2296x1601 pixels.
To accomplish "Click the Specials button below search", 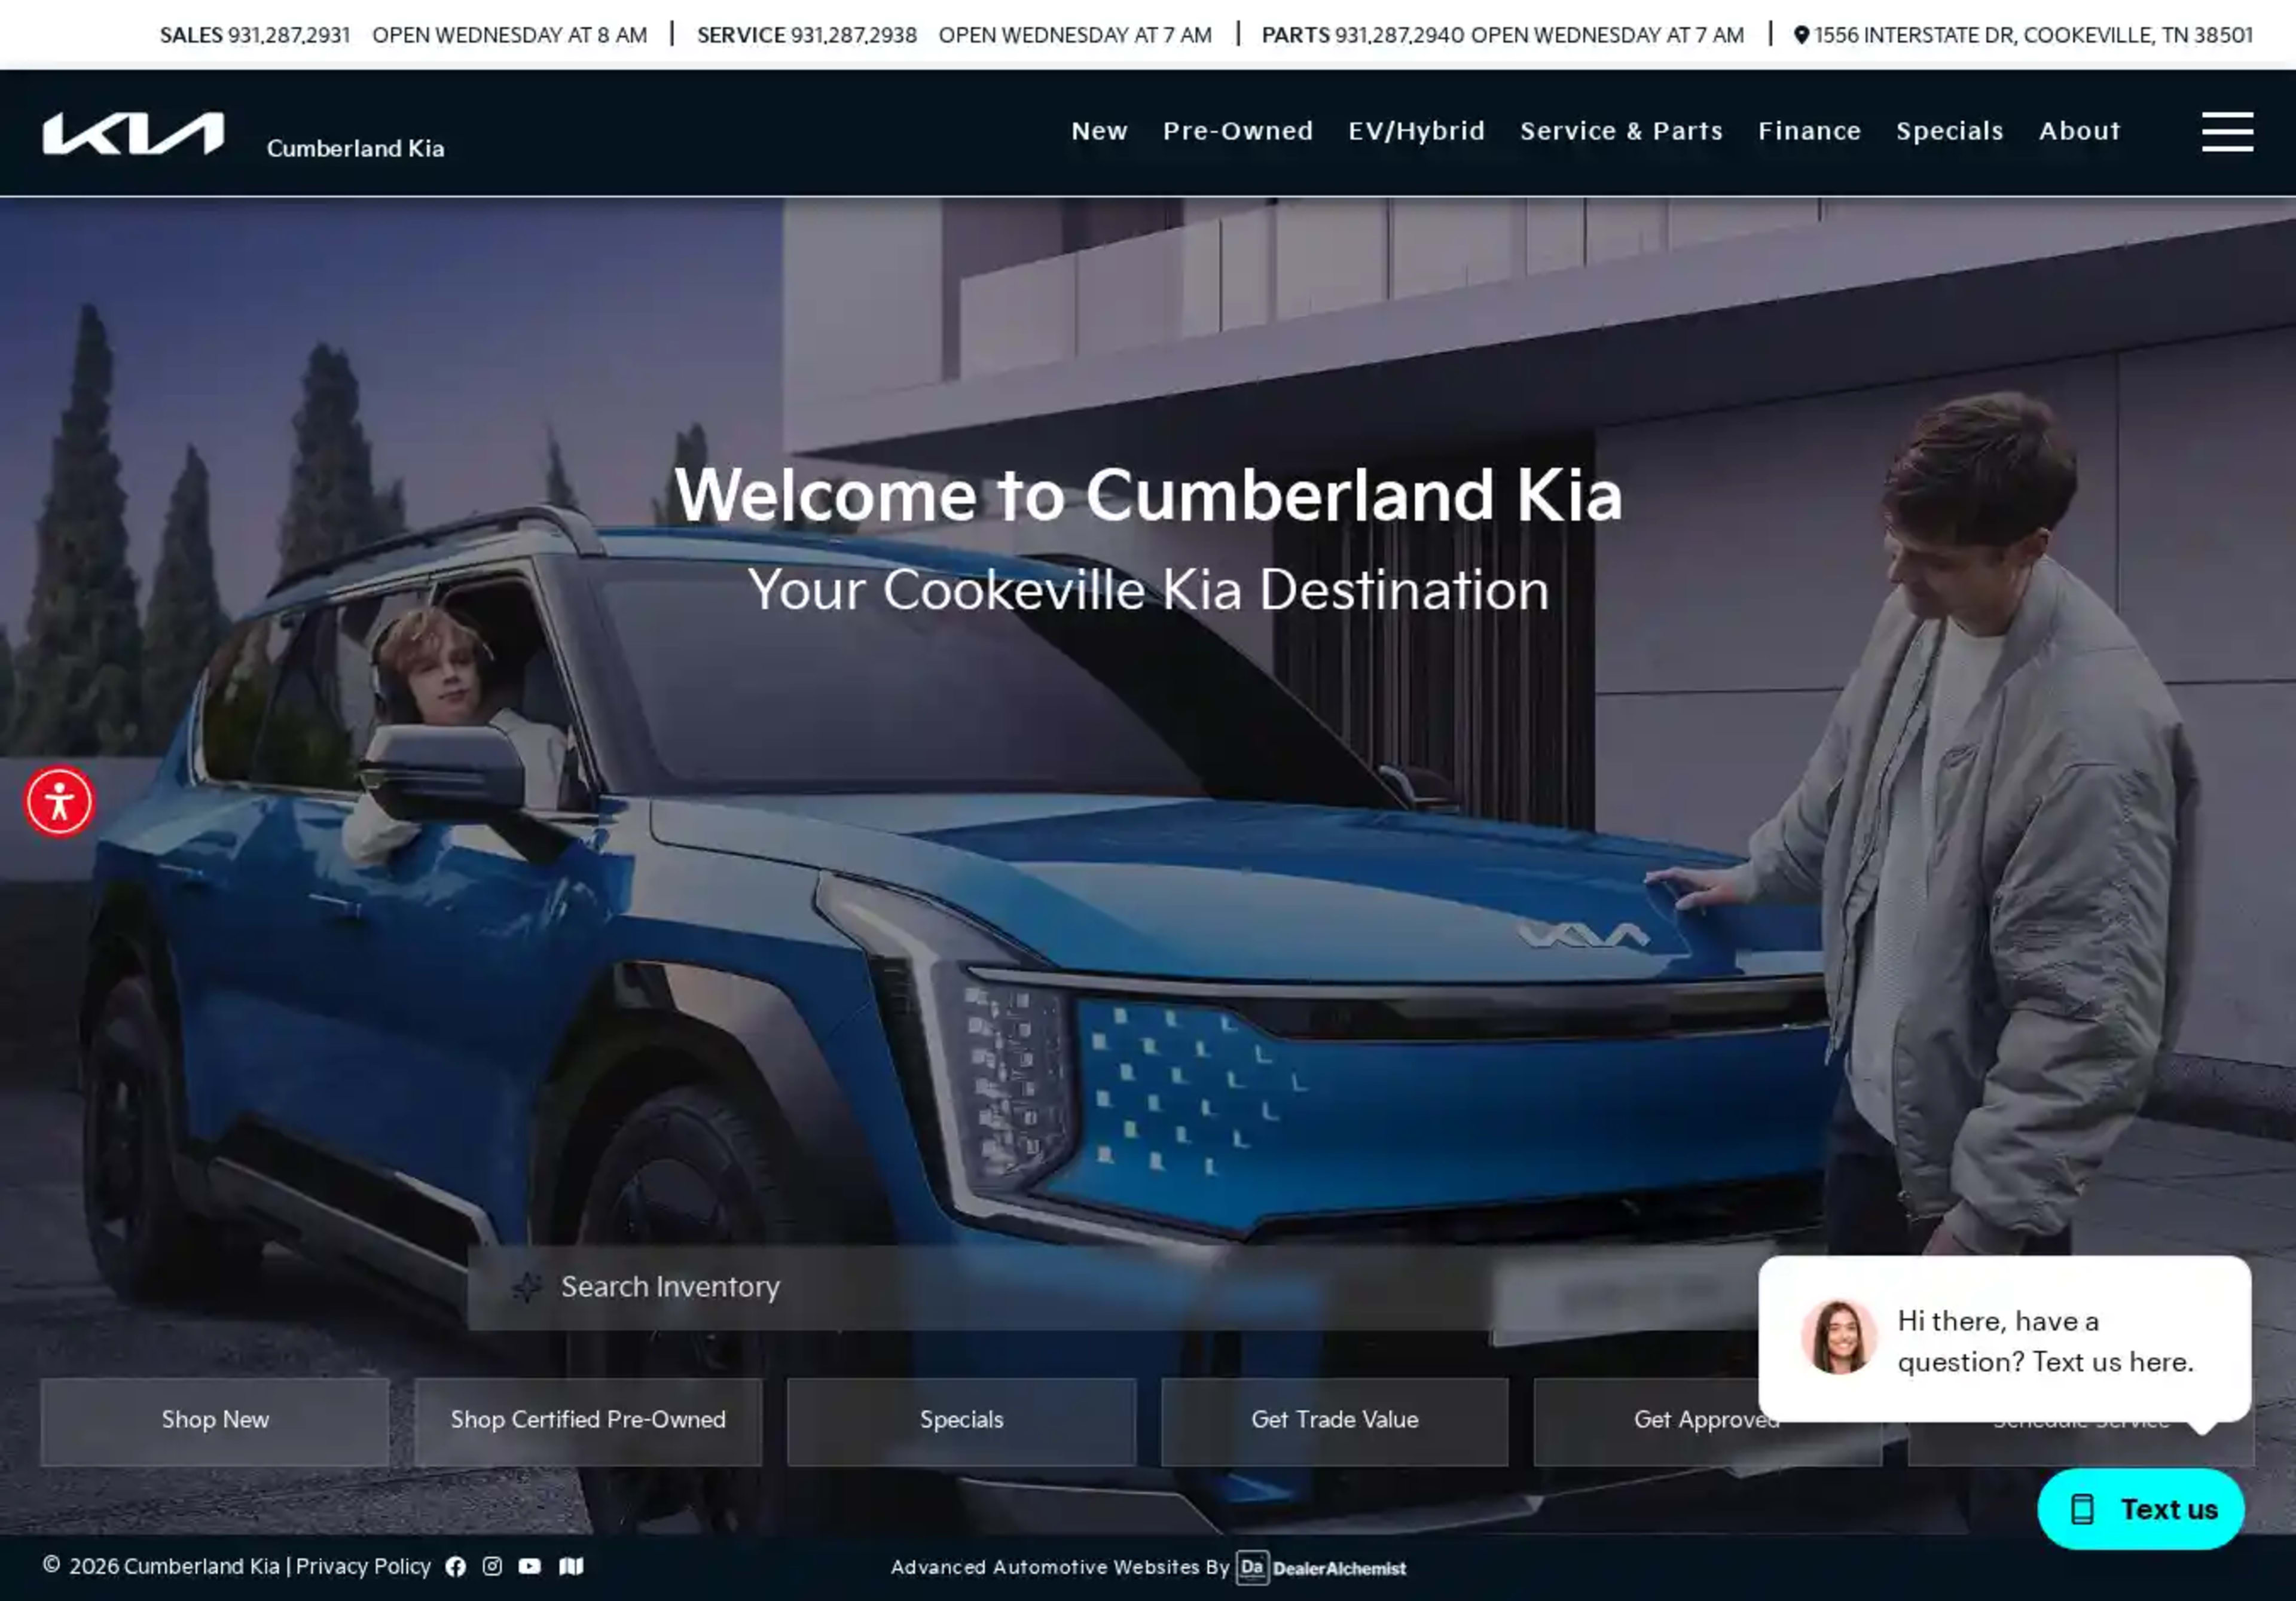I will pyautogui.click(x=961, y=1421).
